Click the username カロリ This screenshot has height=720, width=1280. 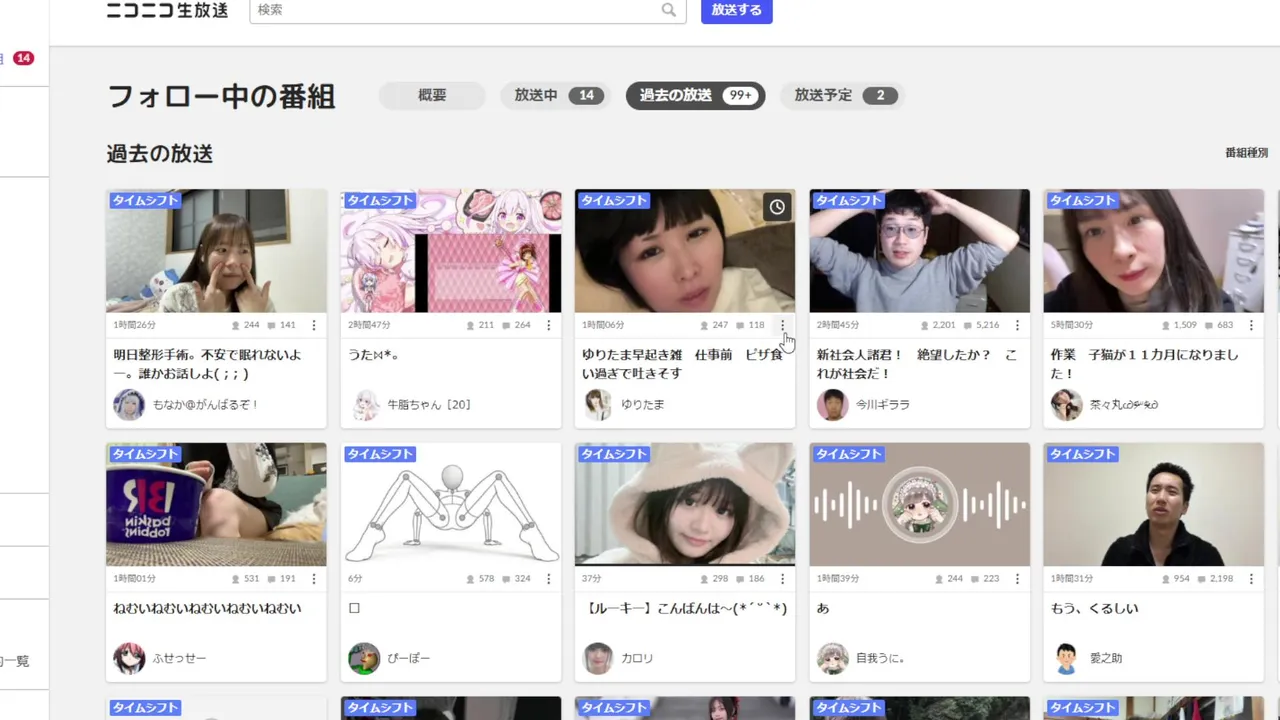coord(637,659)
